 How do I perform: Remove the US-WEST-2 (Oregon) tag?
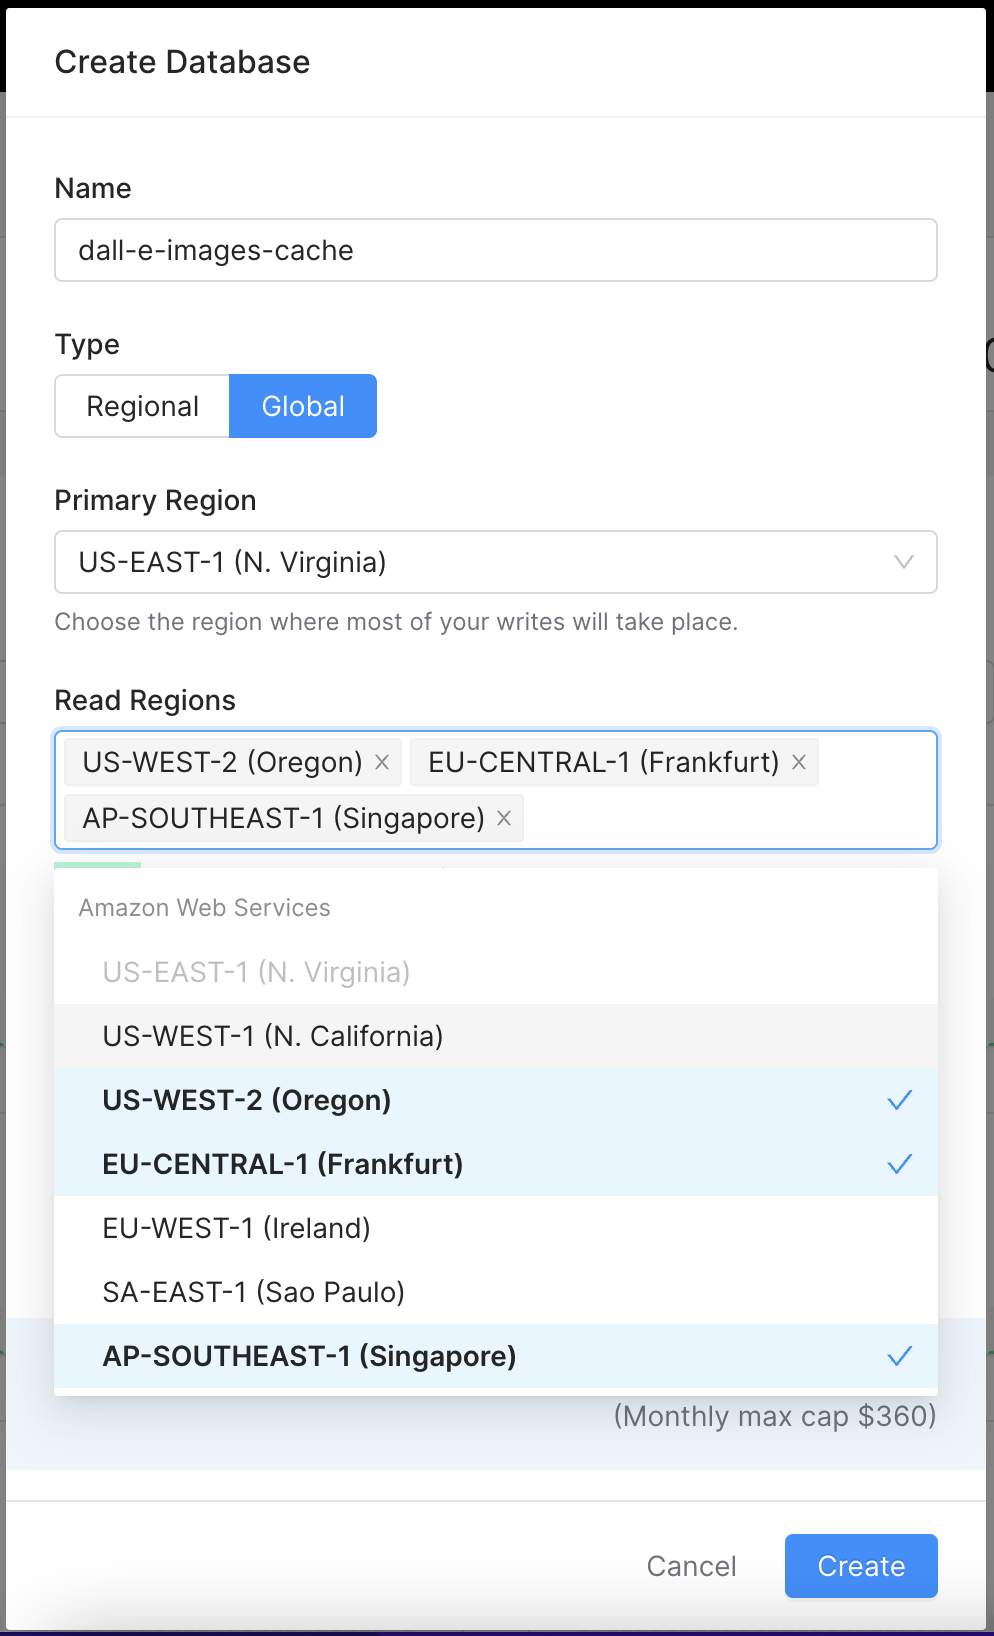pos(382,762)
